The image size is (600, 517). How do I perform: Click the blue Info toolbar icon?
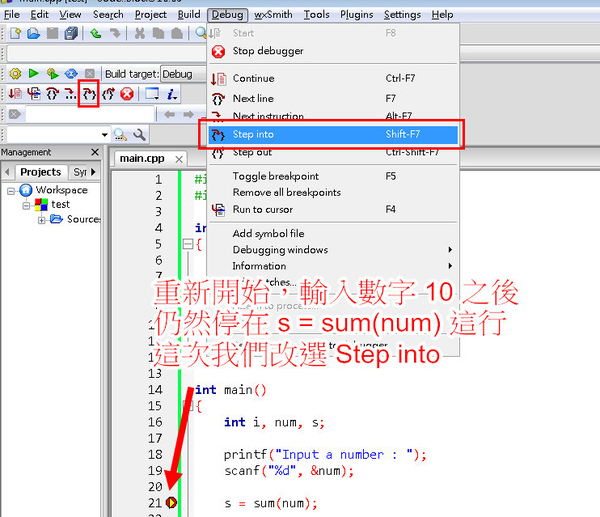(x=172, y=94)
